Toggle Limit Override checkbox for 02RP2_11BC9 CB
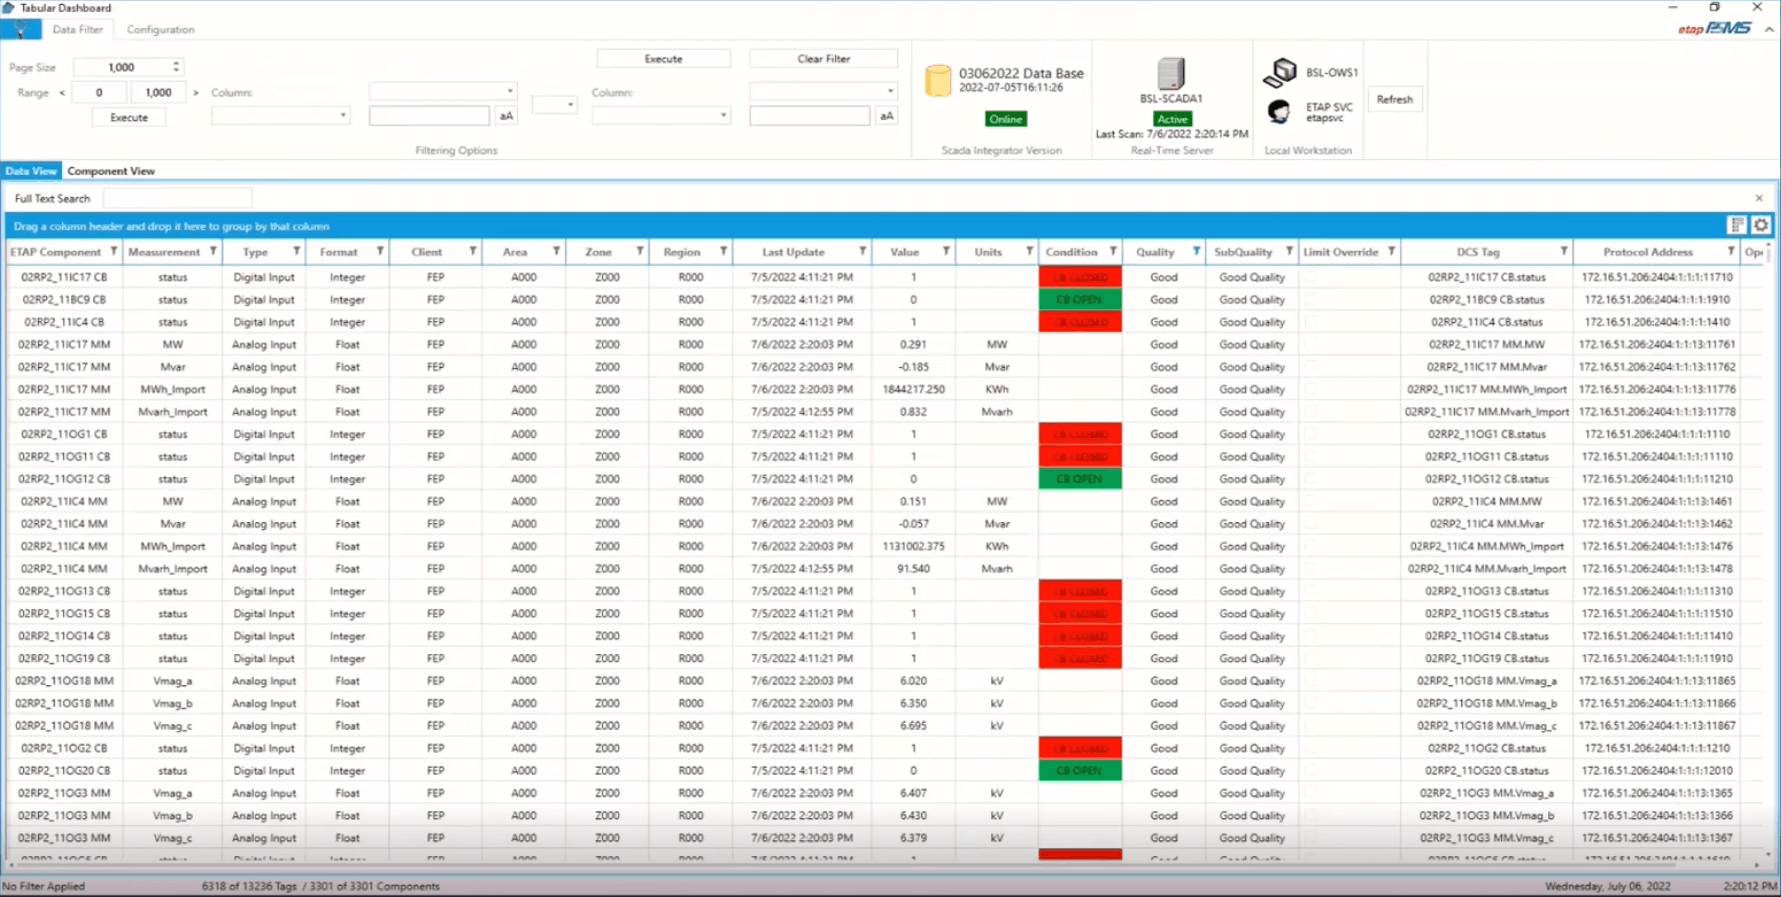This screenshot has height=897, width=1781. tap(1311, 299)
